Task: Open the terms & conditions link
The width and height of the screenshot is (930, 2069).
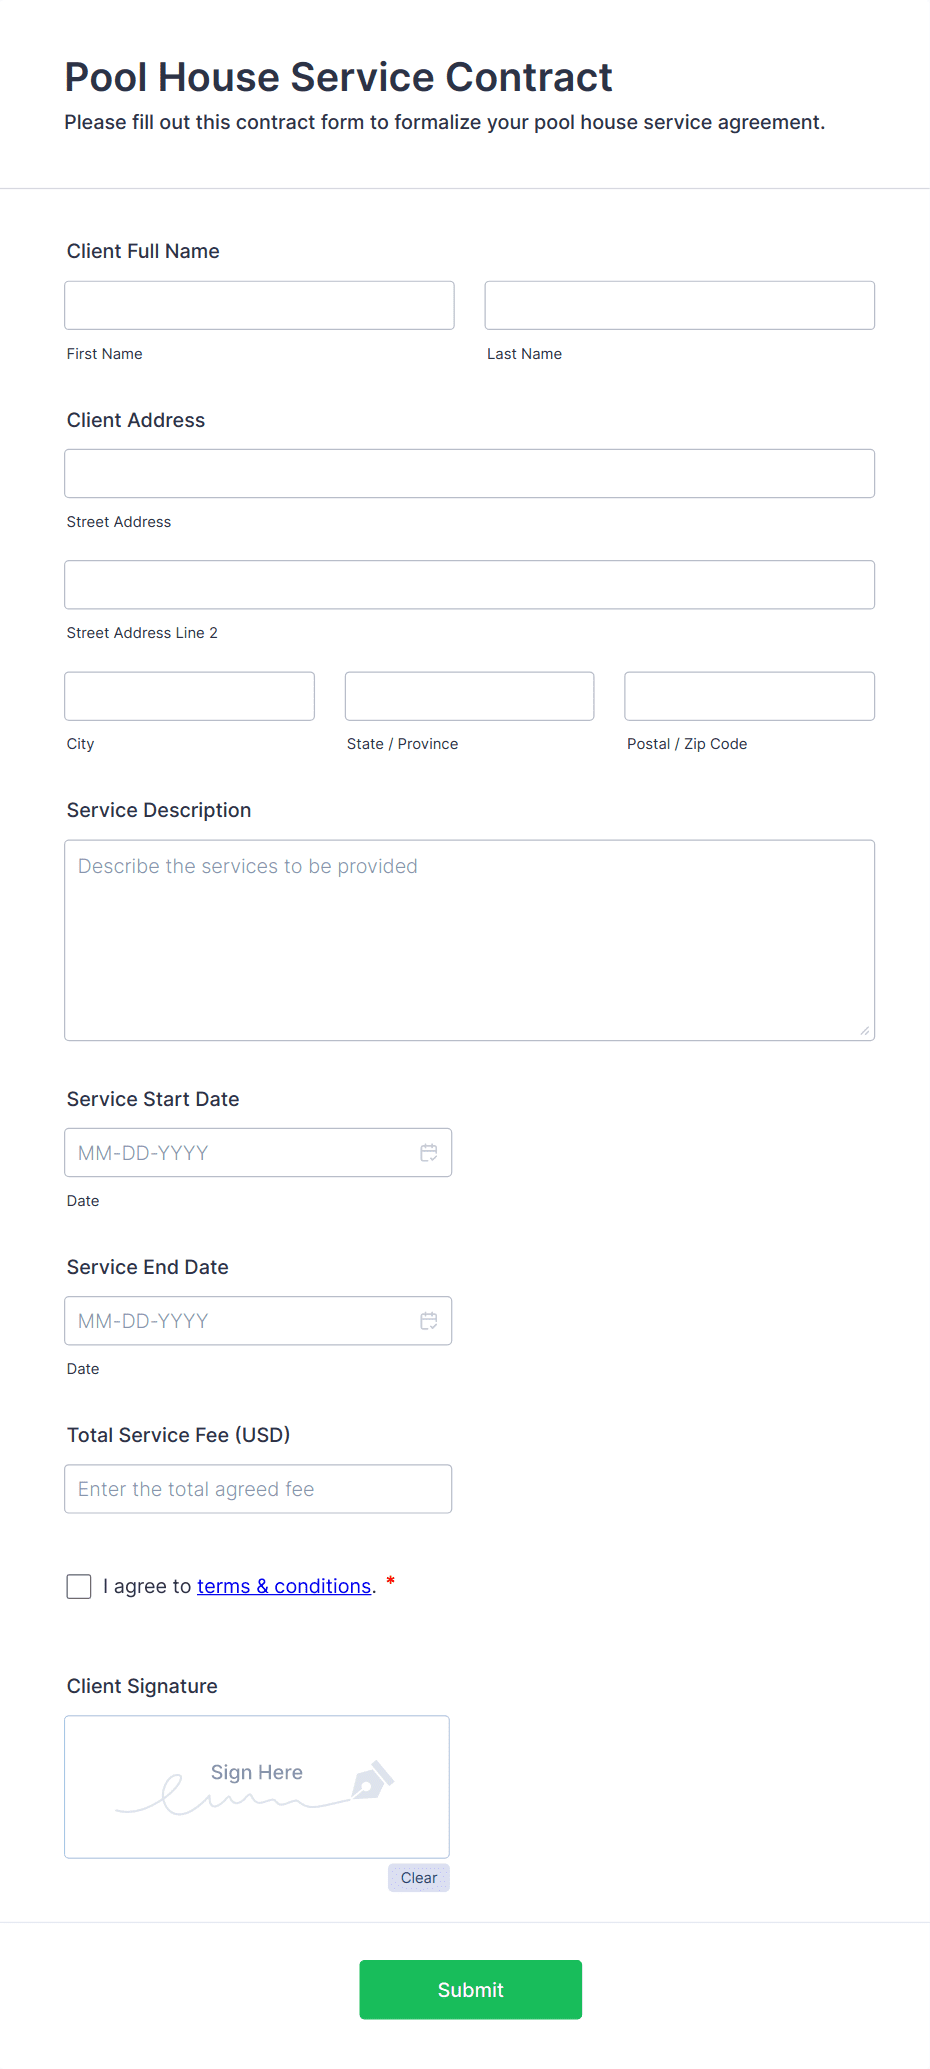Action: point(284,1586)
